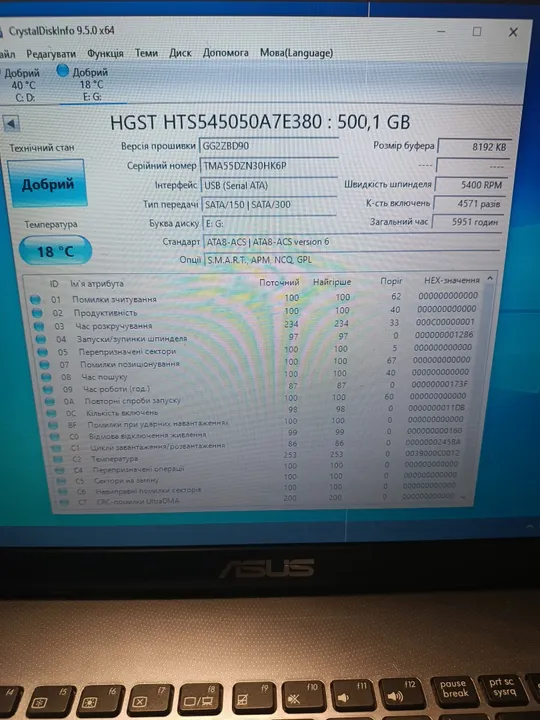Click status icon for 05 Перепризначені сектори
Screen dimensions: 540x720
pos(43,352)
